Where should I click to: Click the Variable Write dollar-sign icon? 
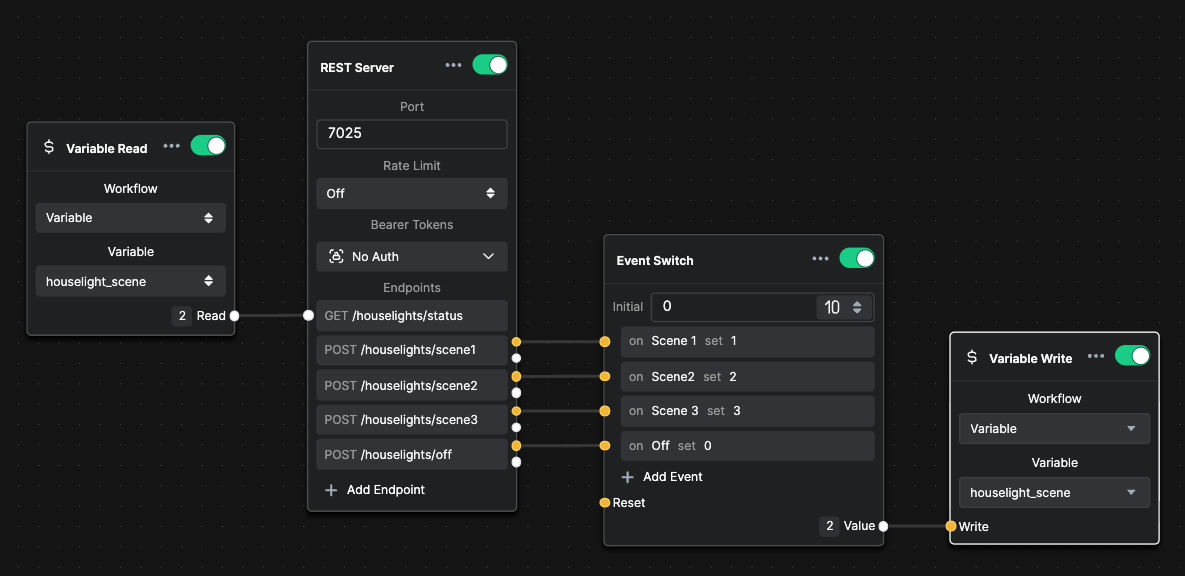tap(972, 357)
